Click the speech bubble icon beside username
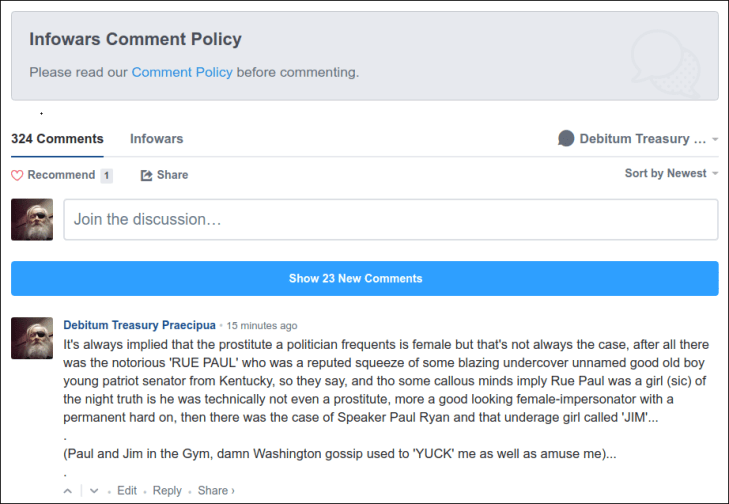The image size is (729, 504). (x=566, y=139)
